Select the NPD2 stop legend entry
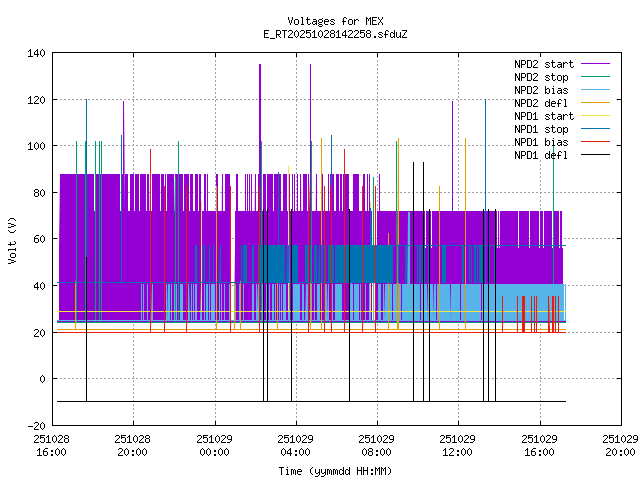Screen dimensions: 640x480 [x=541, y=77]
